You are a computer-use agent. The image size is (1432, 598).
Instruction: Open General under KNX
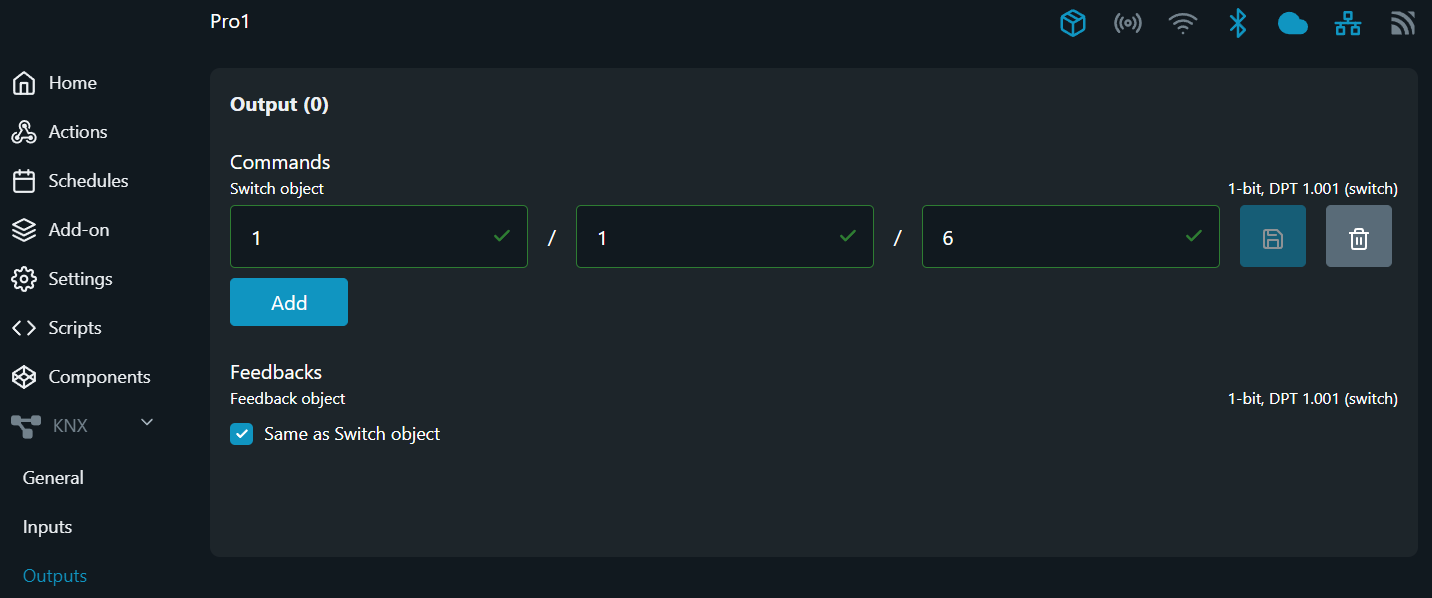click(x=54, y=478)
